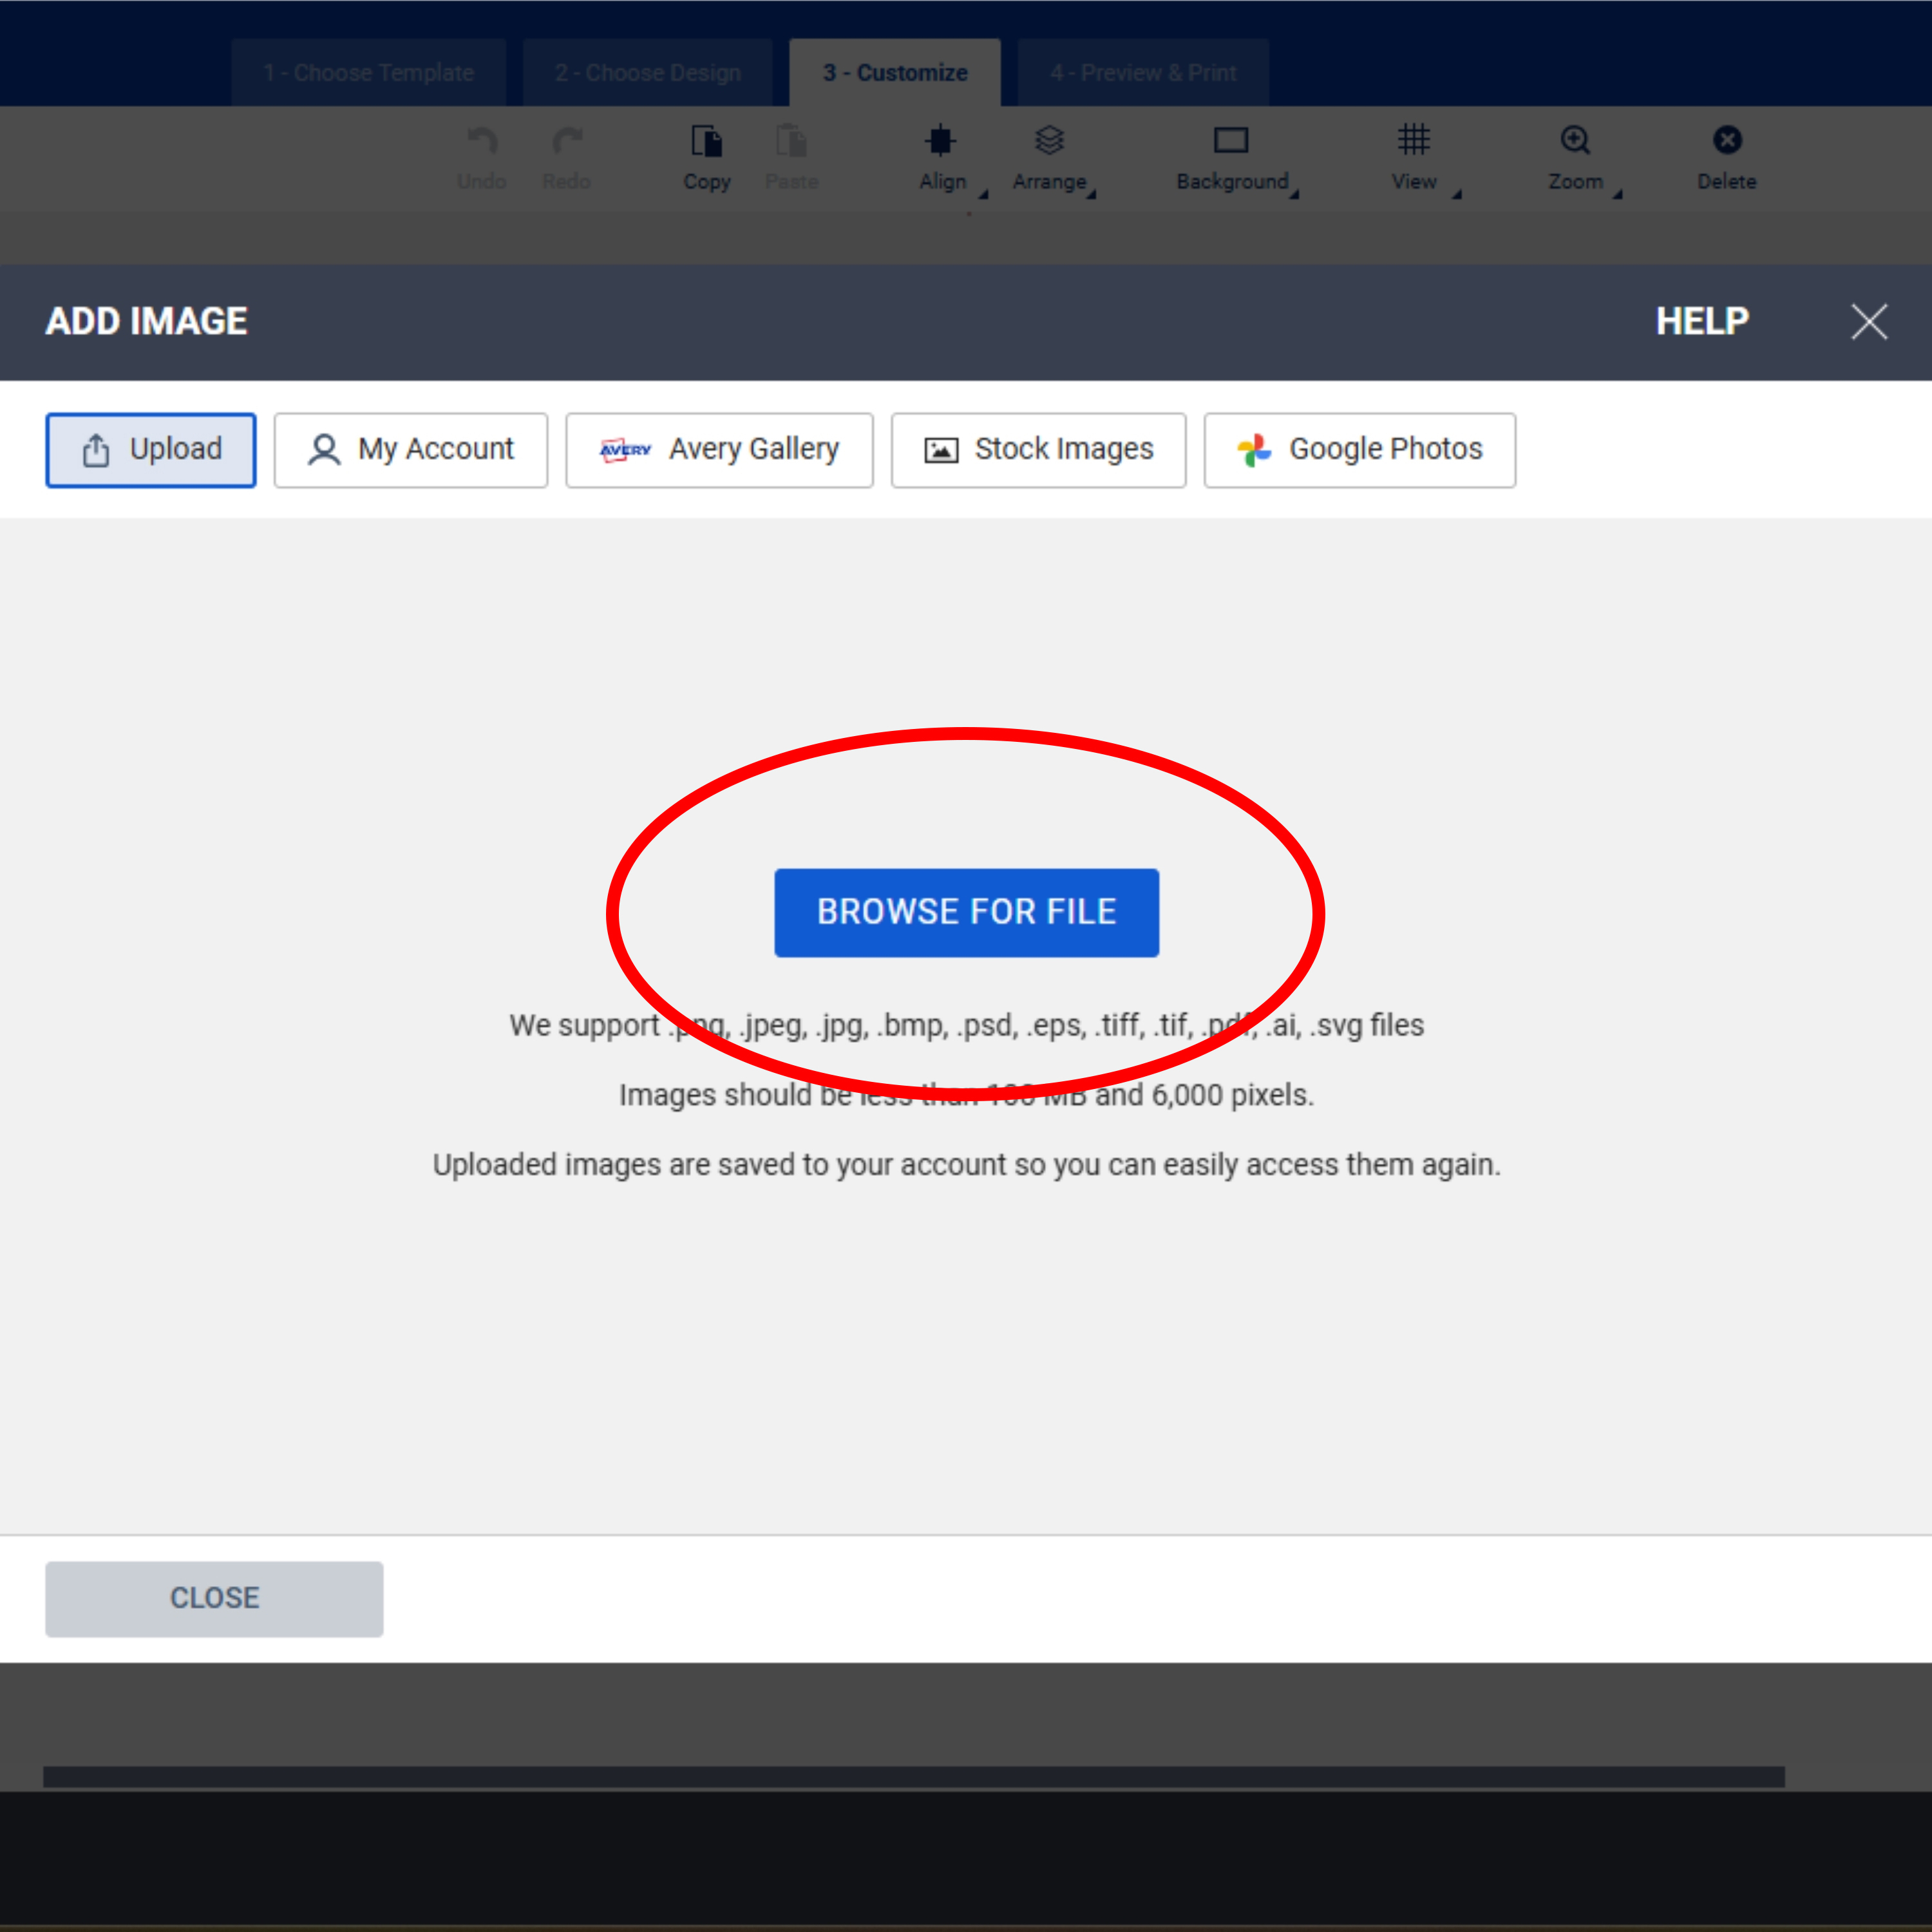Viewport: 1932px width, 1932px height.
Task: Switch to the Preview & Print tab
Action: coord(1142,72)
